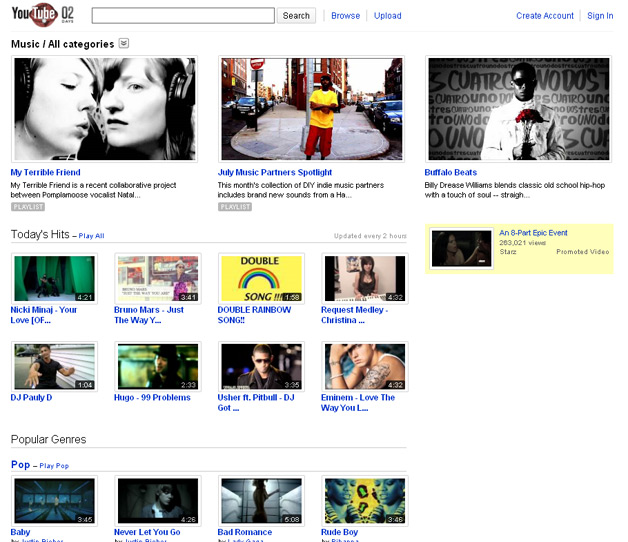This screenshot has width=628, height=542.
Task: Open the Double Rainbow Song thumbnail
Action: 262,278
